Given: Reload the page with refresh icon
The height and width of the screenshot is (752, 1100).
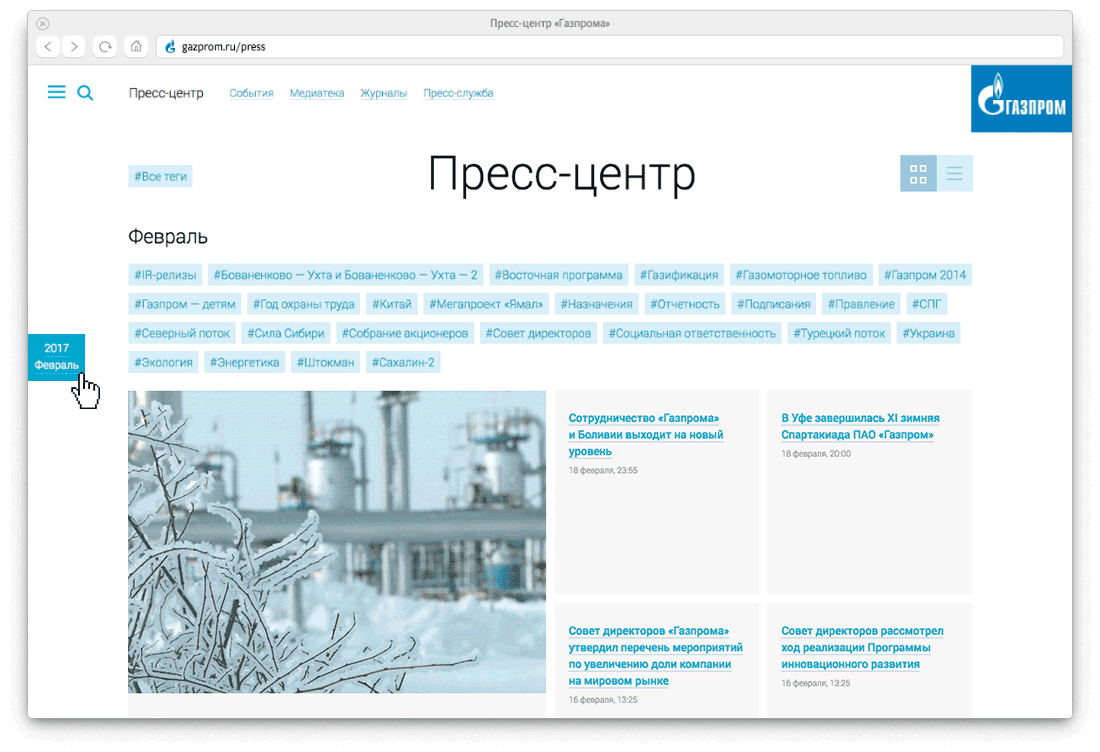Looking at the screenshot, I should pyautogui.click(x=105, y=46).
